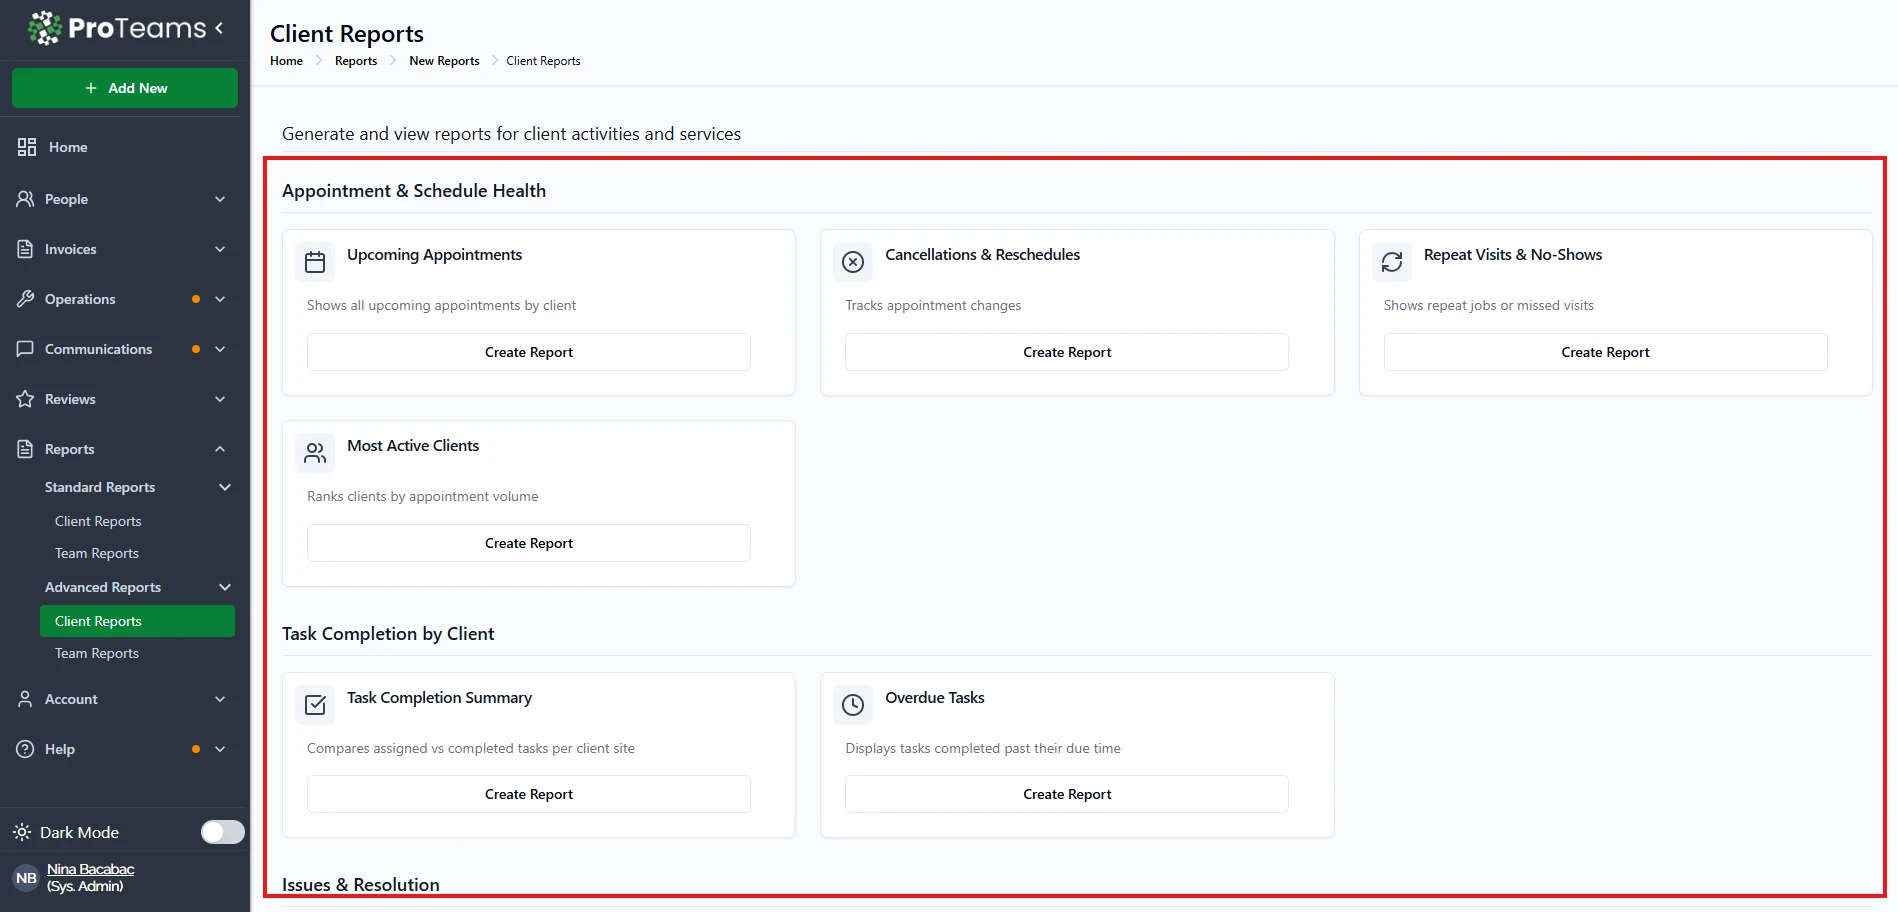Toggle Dark Mode switch on
The width and height of the screenshot is (1898, 912).
point(222,832)
